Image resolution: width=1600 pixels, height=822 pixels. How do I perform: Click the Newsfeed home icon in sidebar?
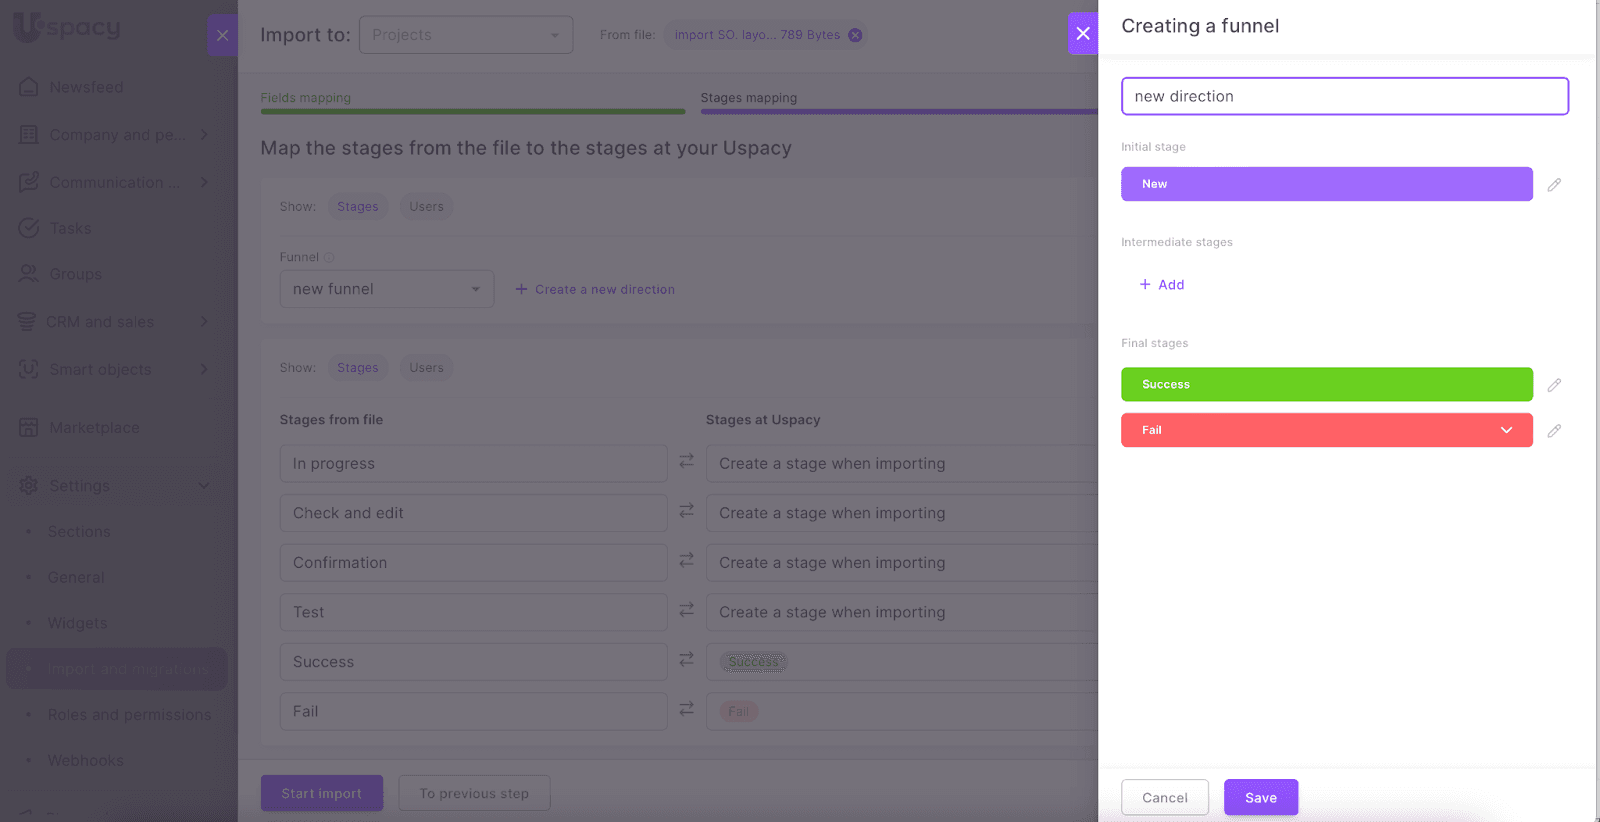tap(29, 87)
